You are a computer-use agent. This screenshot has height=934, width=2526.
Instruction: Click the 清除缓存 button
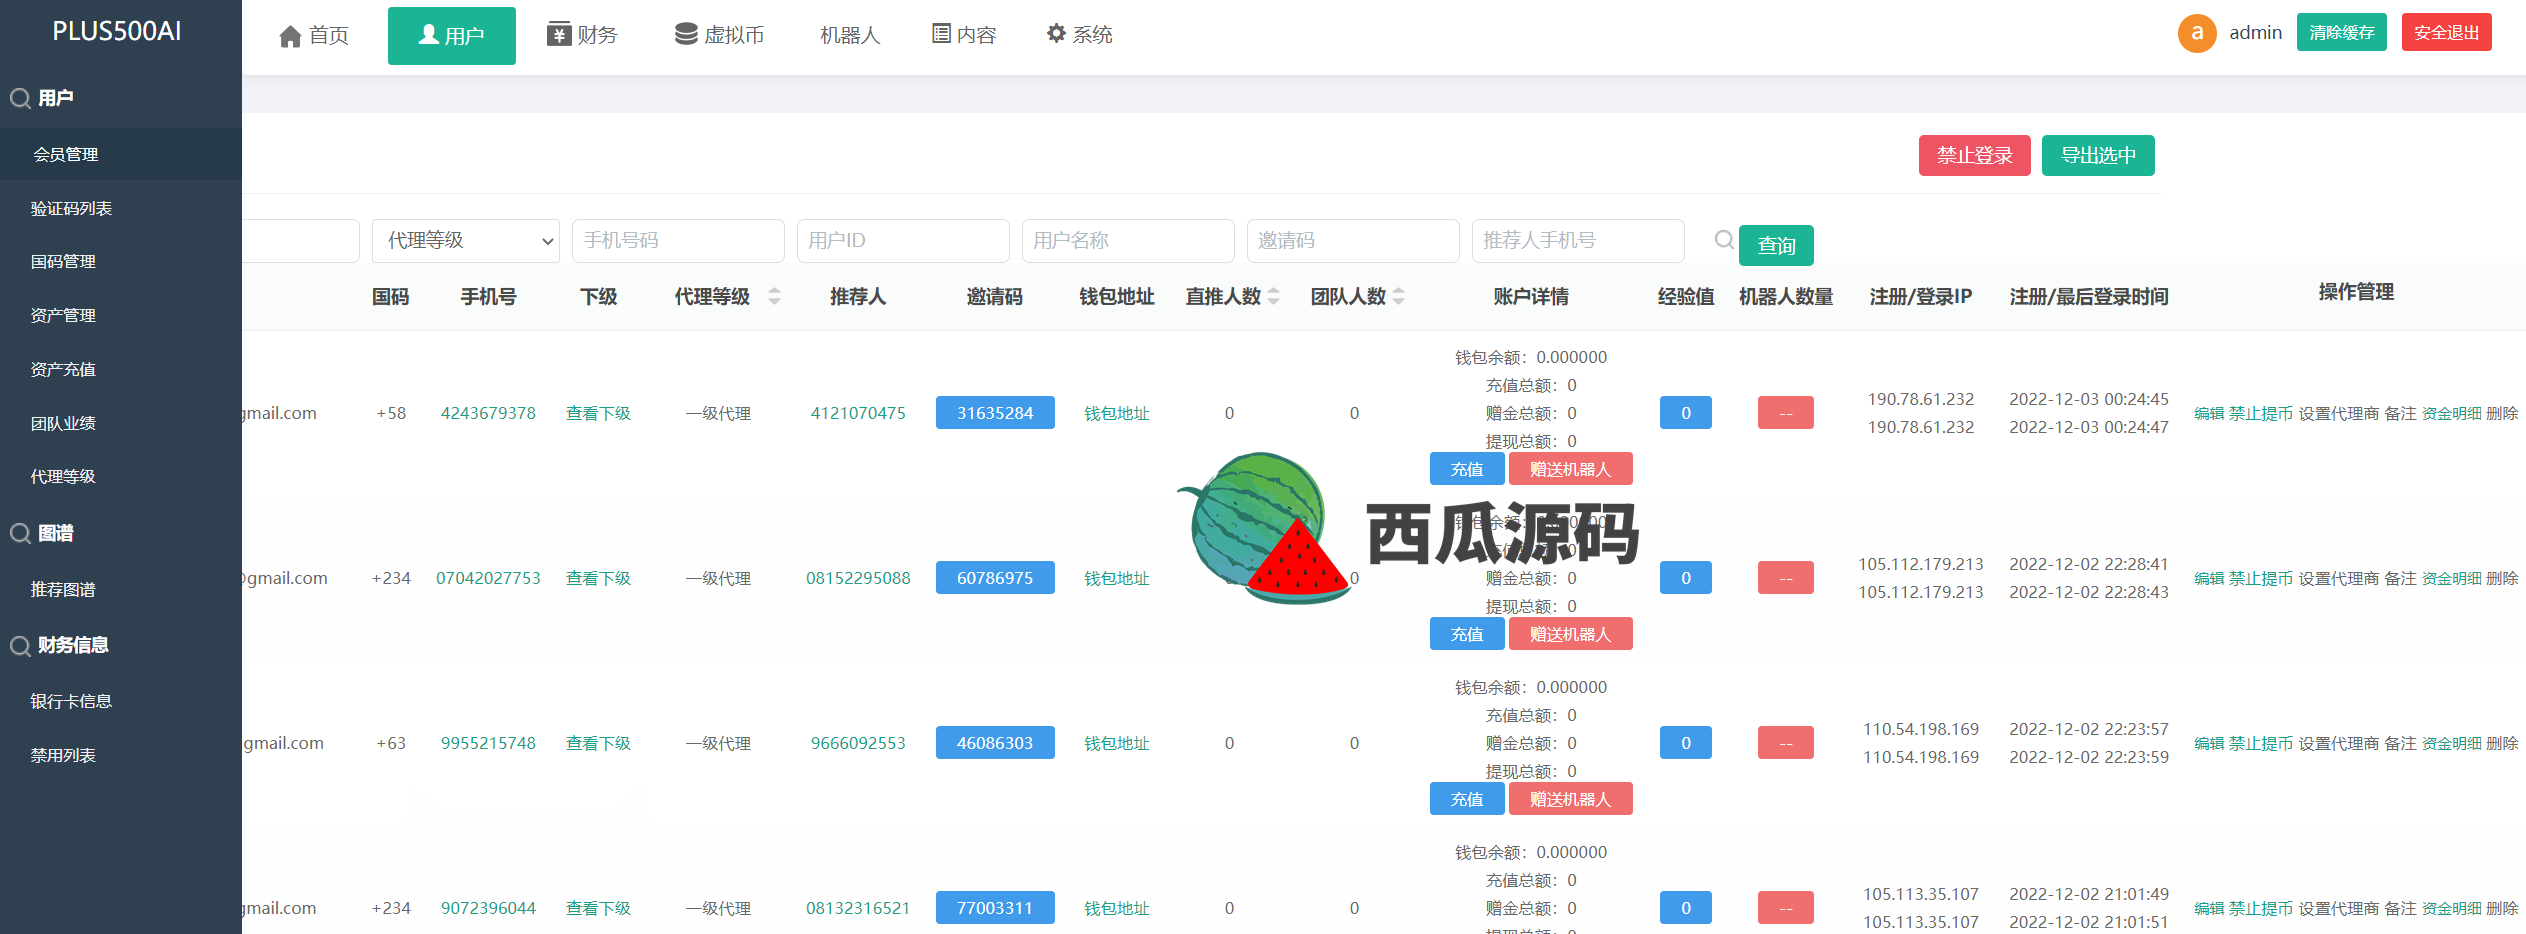(2342, 33)
